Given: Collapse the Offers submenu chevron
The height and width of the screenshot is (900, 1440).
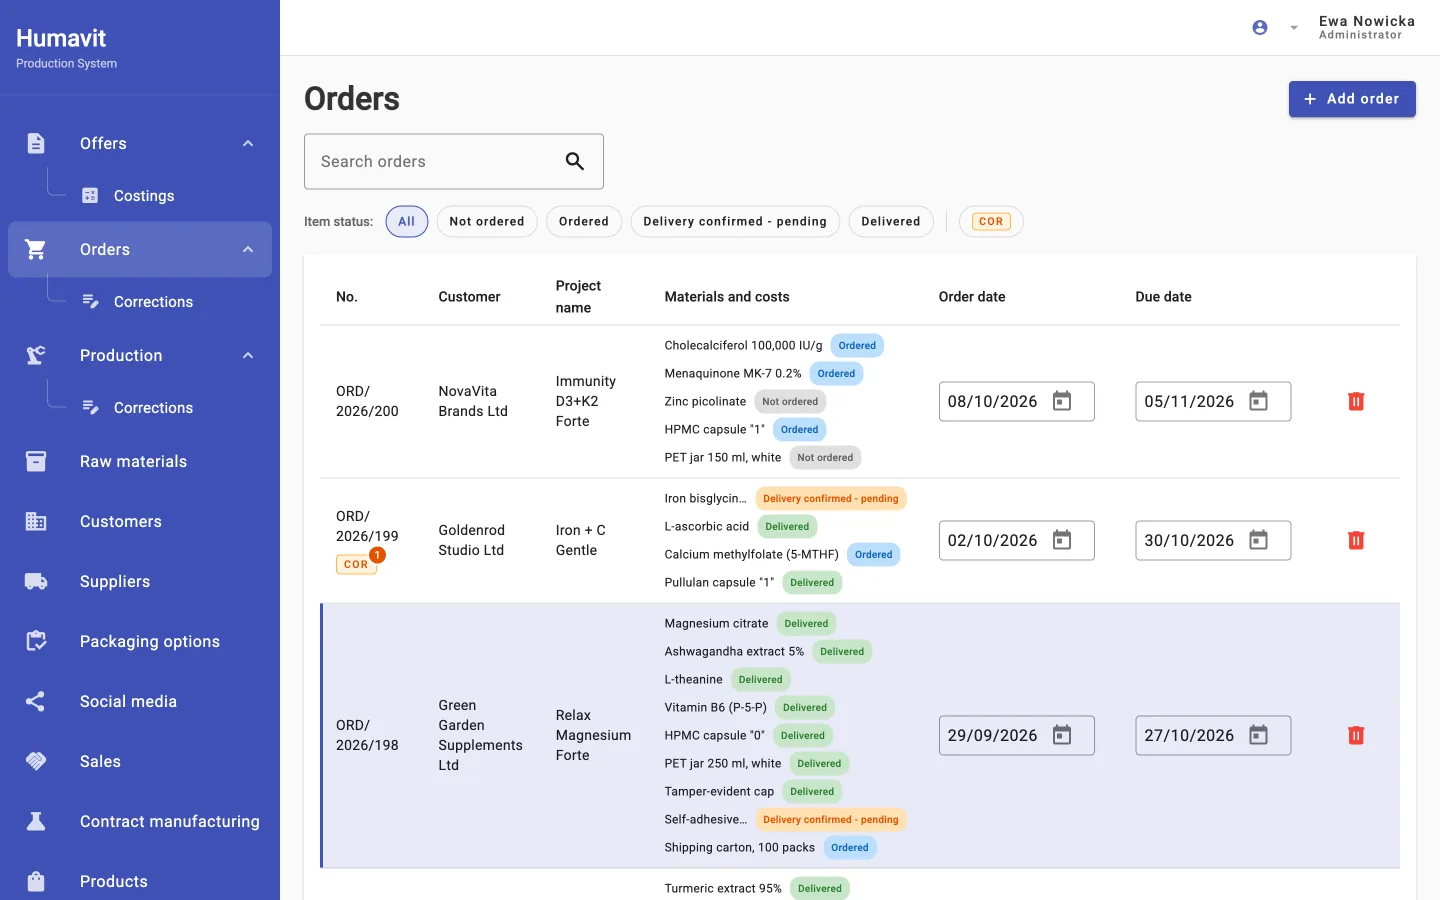Looking at the screenshot, I should [x=248, y=143].
